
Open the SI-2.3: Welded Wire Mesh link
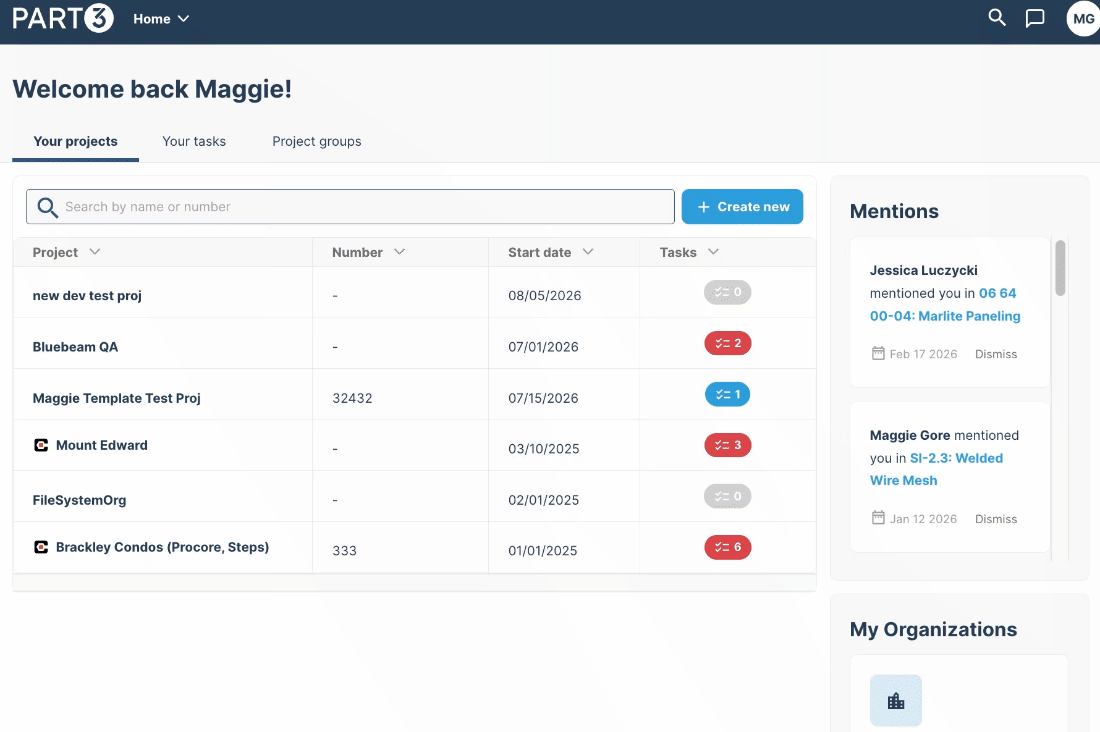(937, 469)
